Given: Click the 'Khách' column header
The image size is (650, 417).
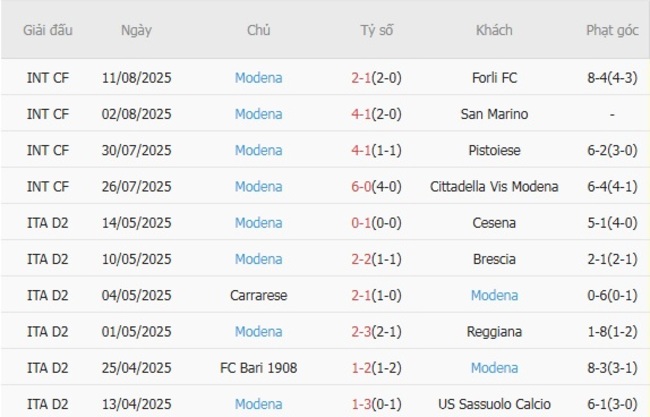Looking at the screenshot, I should (494, 31).
